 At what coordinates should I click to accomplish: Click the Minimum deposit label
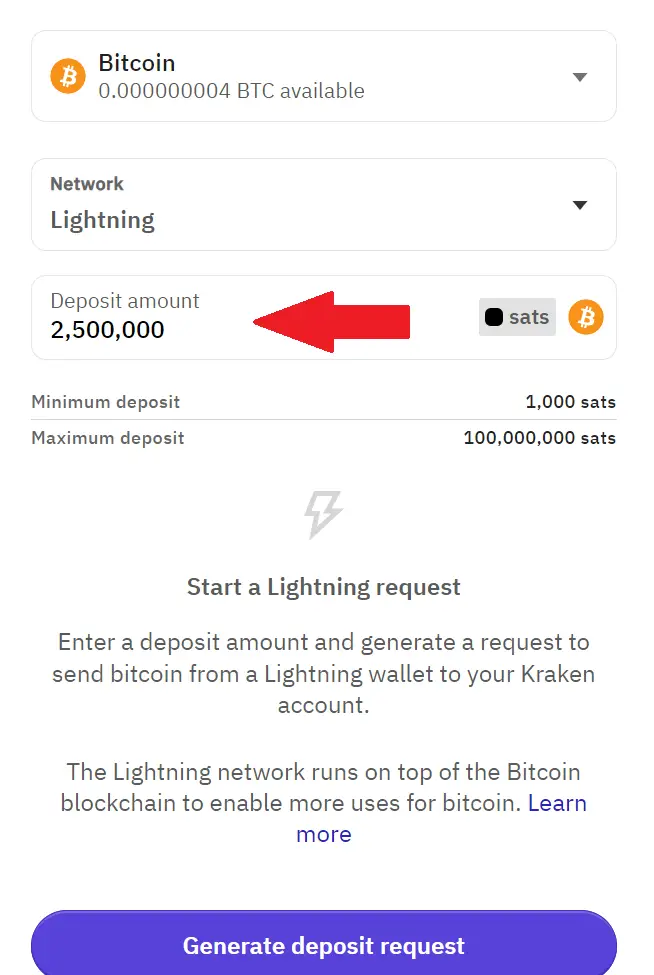click(x=106, y=402)
